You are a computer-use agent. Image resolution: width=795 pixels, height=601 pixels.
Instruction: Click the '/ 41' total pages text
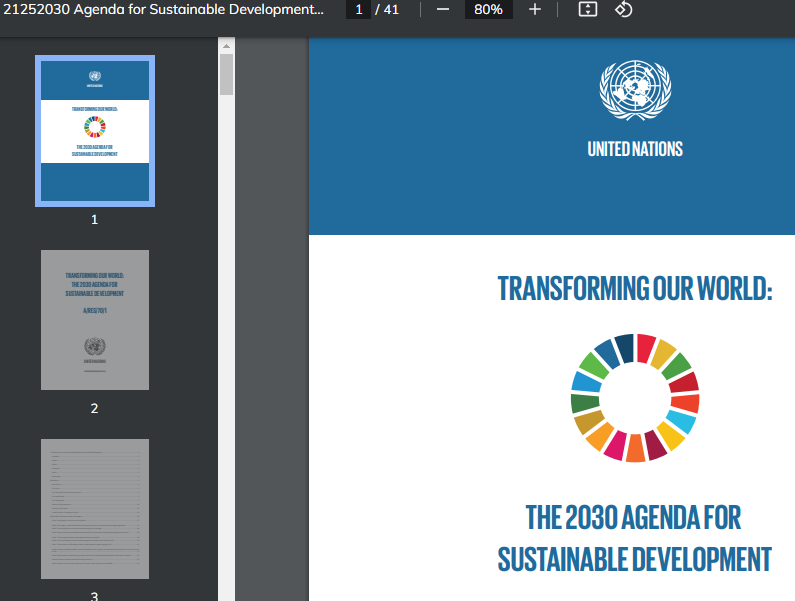tap(387, 10)
